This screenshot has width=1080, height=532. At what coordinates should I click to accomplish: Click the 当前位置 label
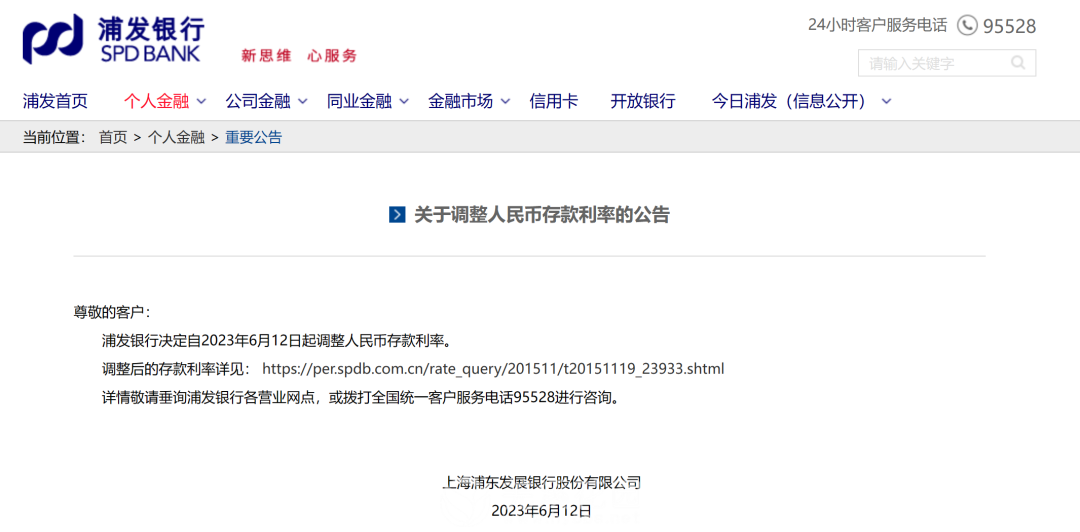(x=54, y=137)
